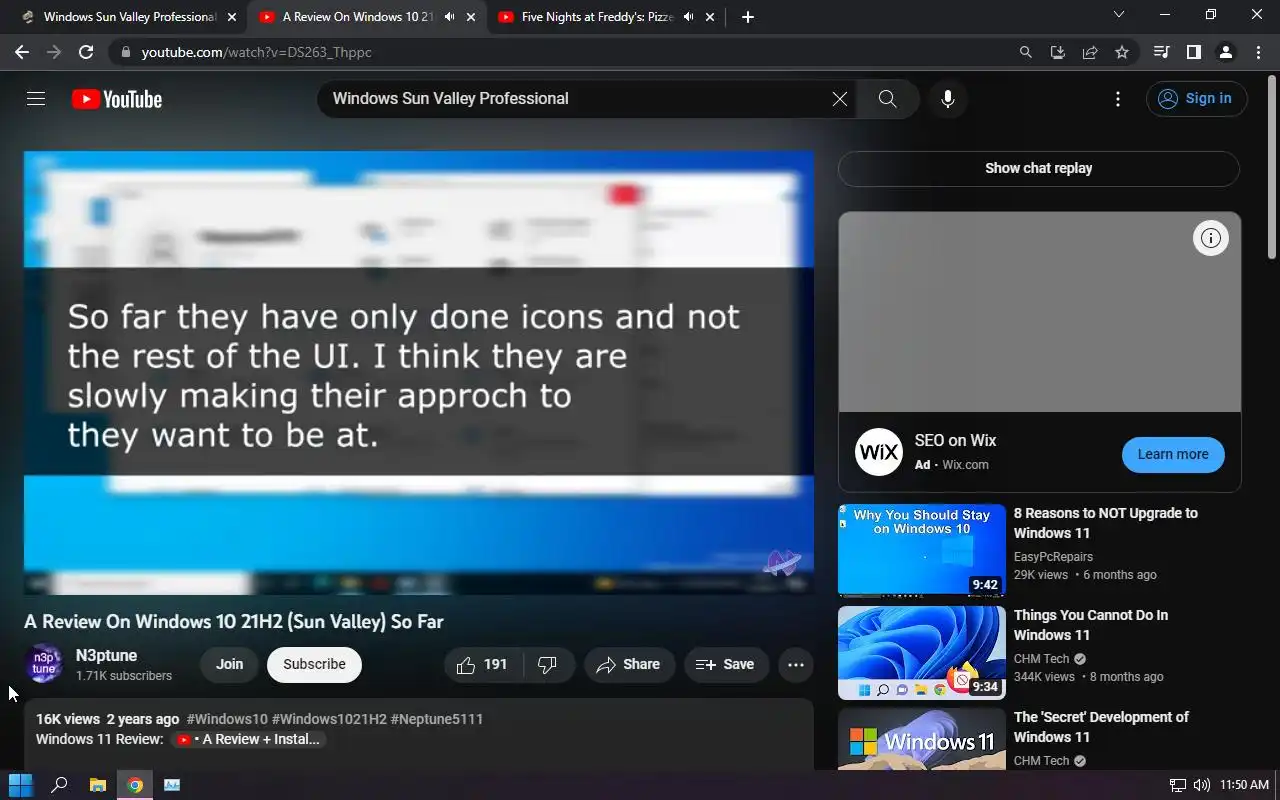Share this video

point(629,665)
